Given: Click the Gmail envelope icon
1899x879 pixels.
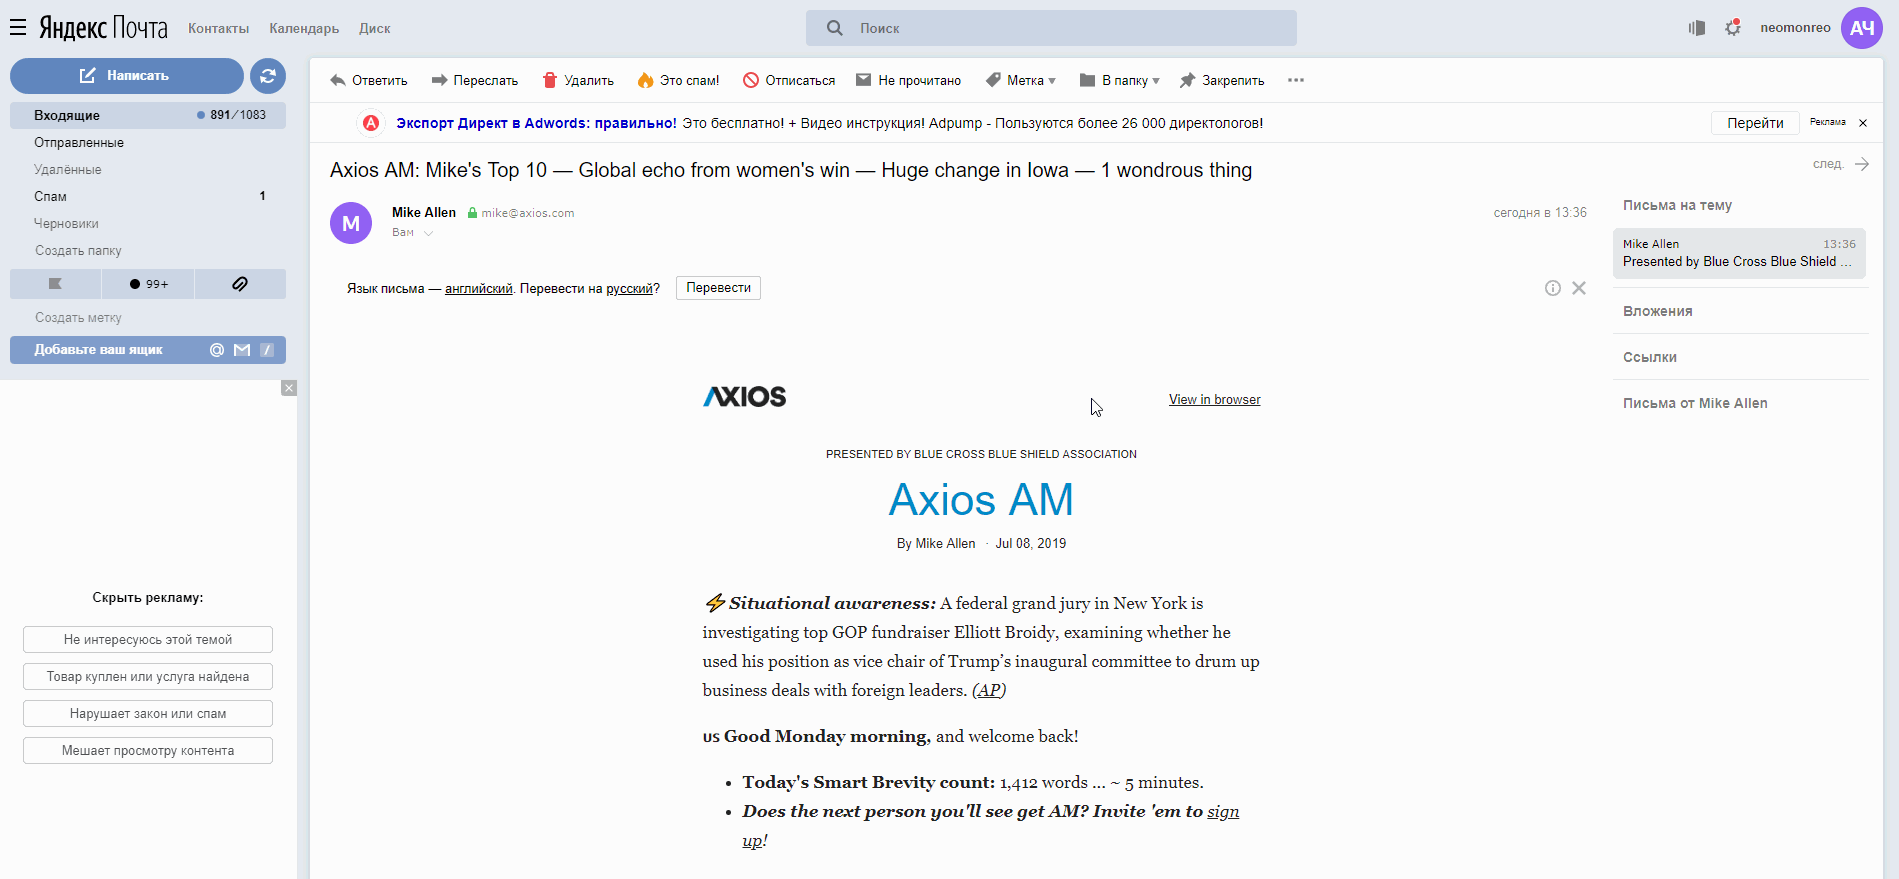Looking at the screenshot, I should [242, 350].
